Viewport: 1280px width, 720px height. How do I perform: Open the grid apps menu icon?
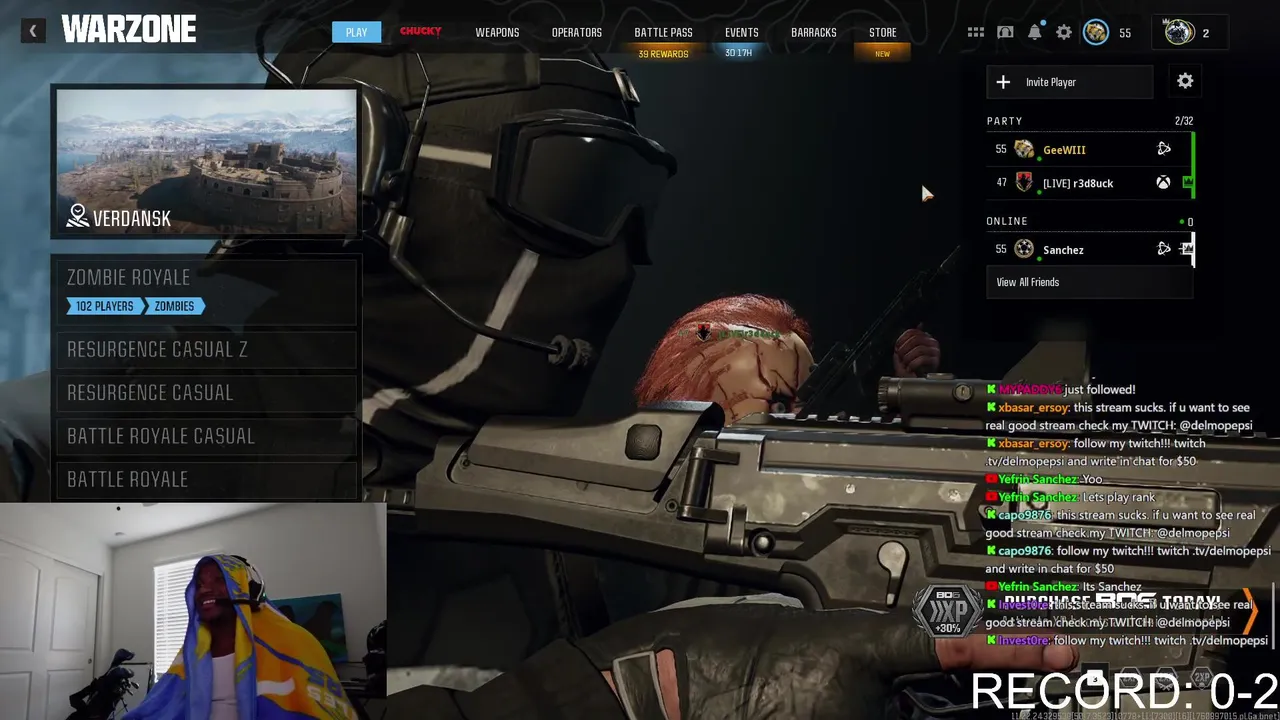(x=975, y=32)
